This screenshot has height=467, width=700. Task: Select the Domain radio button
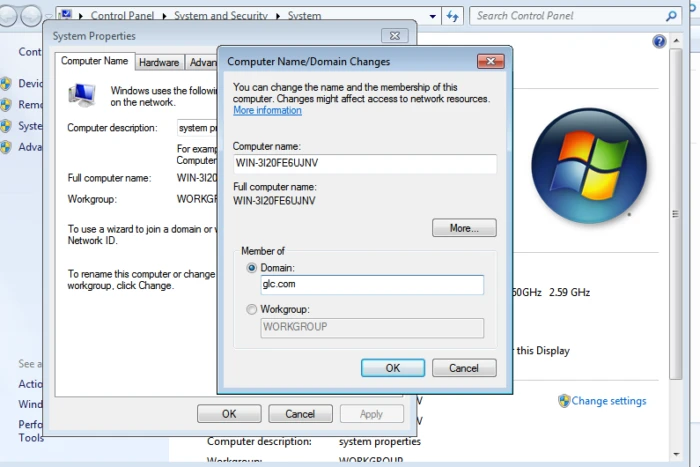click(251, 268)
